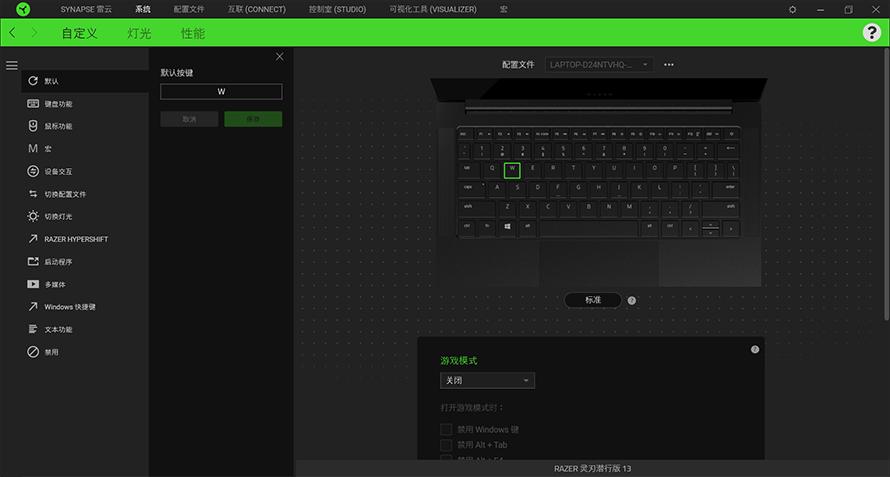Viewport: 890px width, 477px height.
Task: Open the help question mark button
Action: [872, 32]
